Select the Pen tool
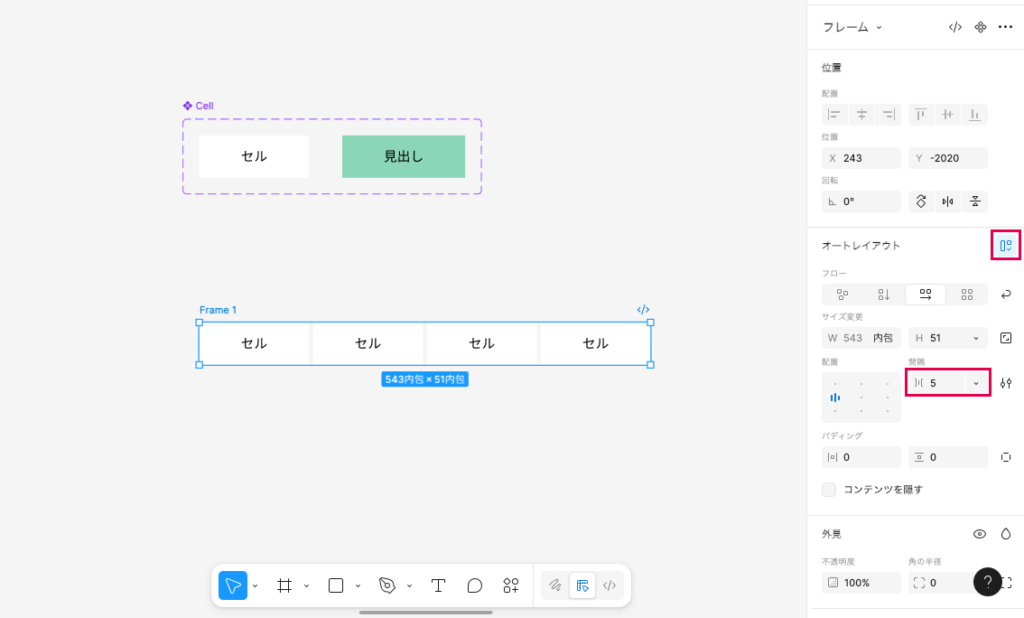 (387, 585)
